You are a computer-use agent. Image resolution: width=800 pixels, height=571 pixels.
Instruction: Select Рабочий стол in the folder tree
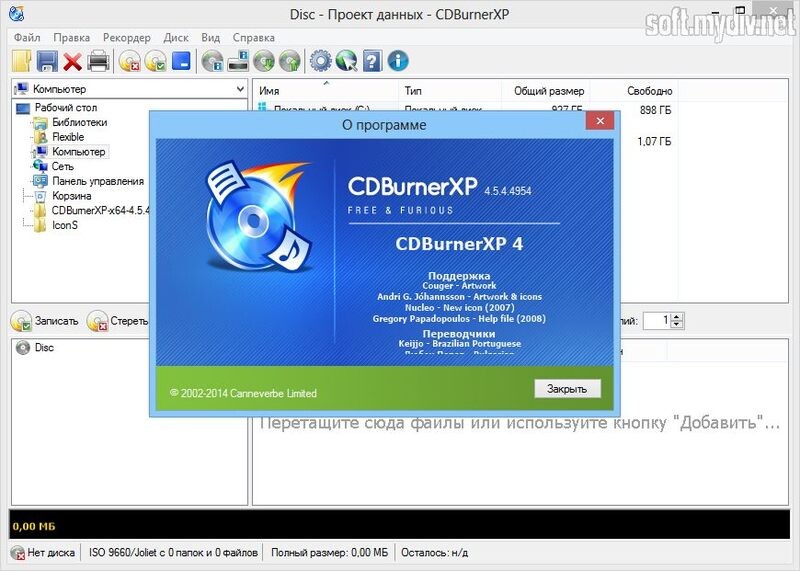[66, 108]
